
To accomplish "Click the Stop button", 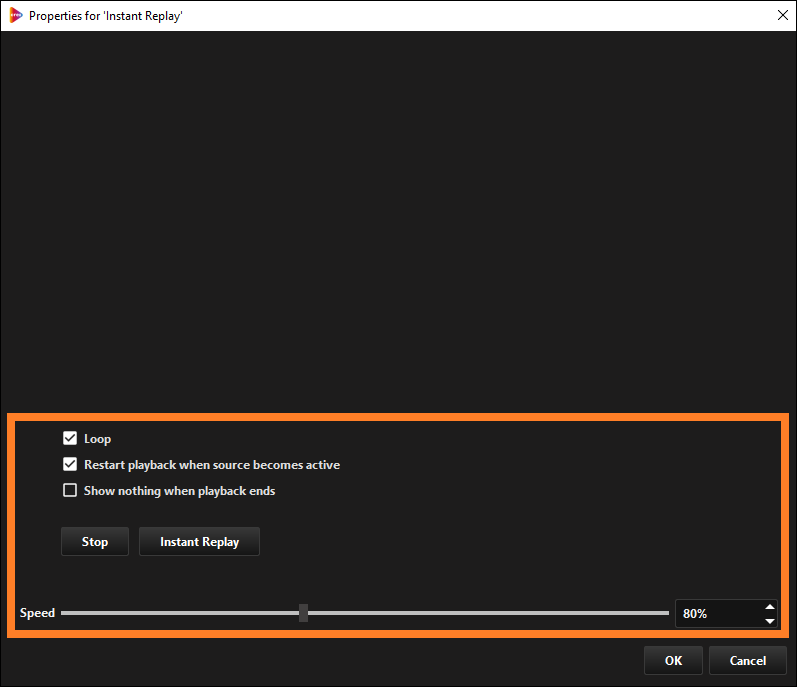I will coord(95,542).
